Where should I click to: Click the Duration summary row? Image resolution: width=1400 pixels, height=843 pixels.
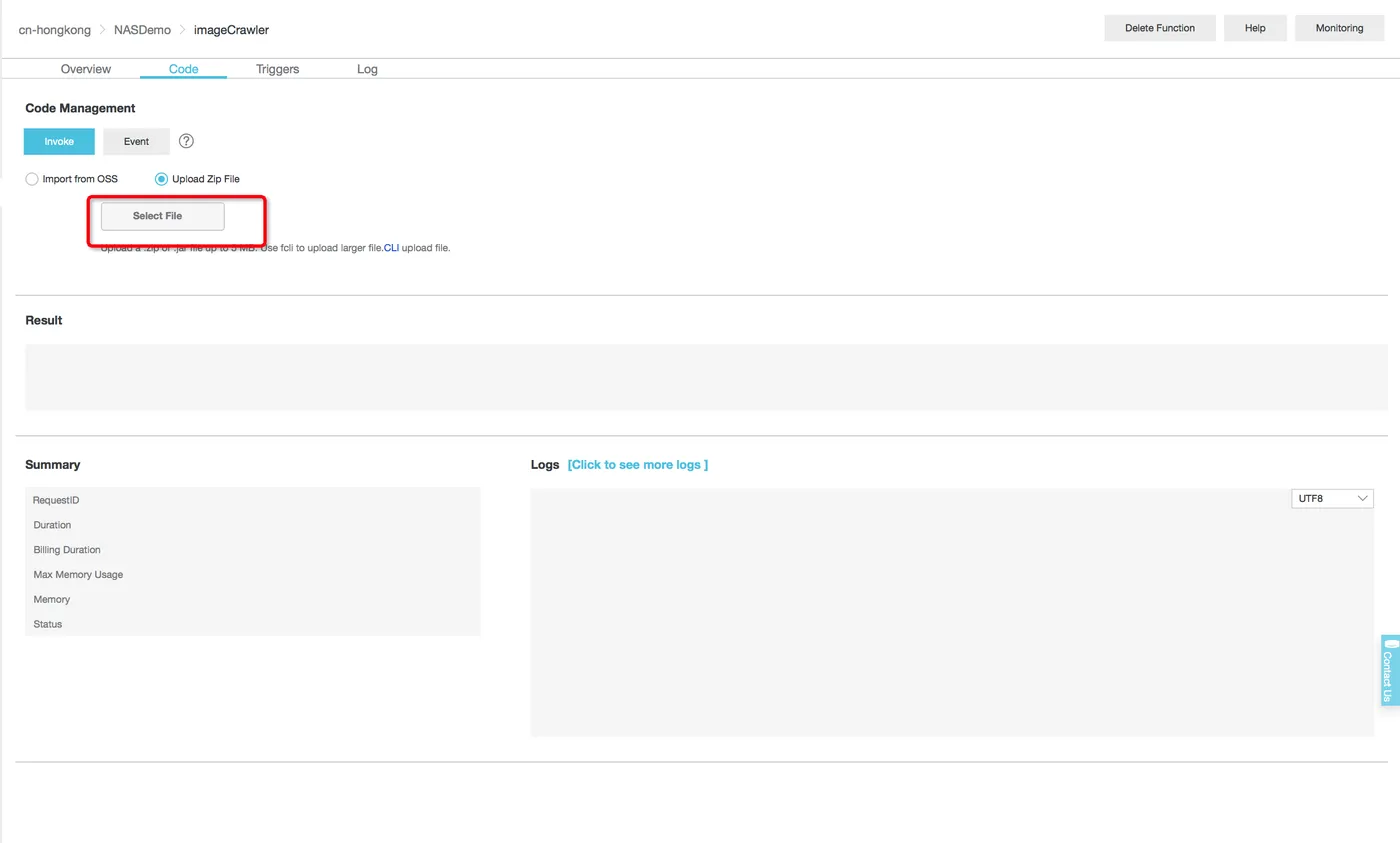(252, 525)
